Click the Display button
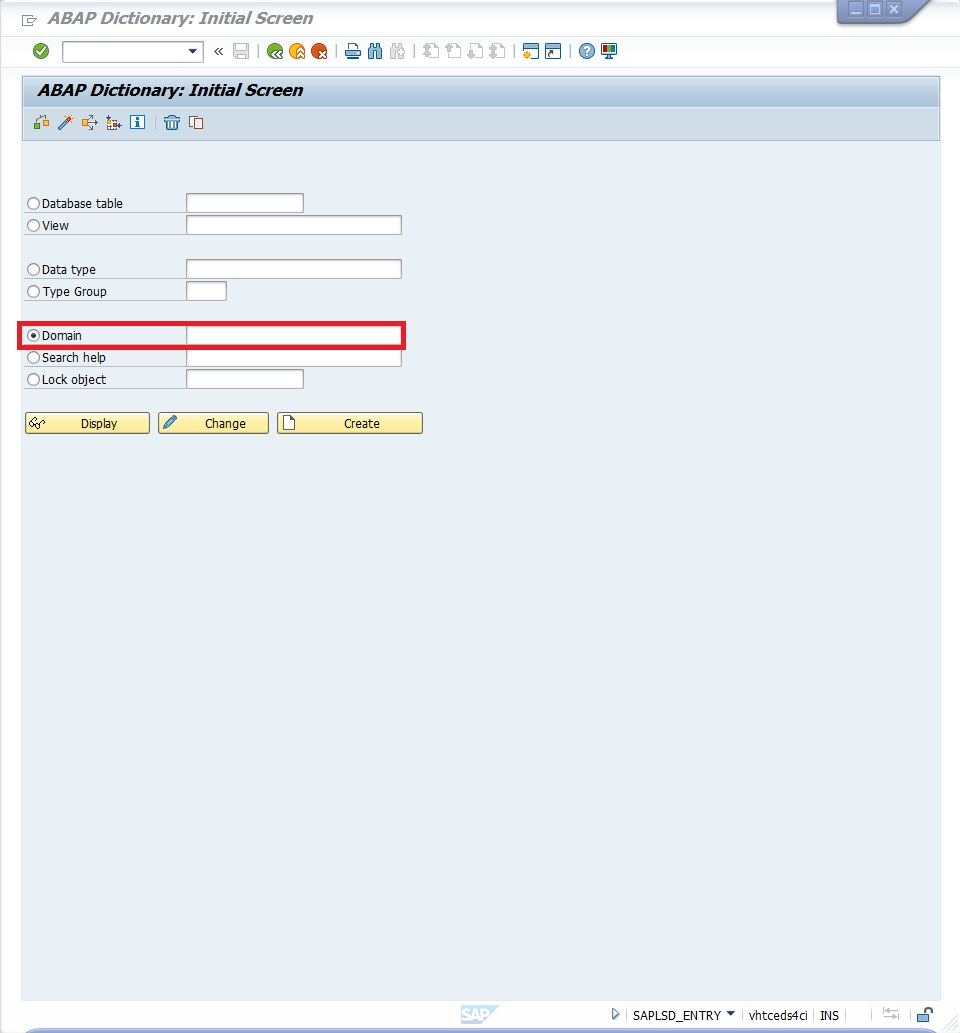This screenshot has height=1033, width=960. coord(87,424)
